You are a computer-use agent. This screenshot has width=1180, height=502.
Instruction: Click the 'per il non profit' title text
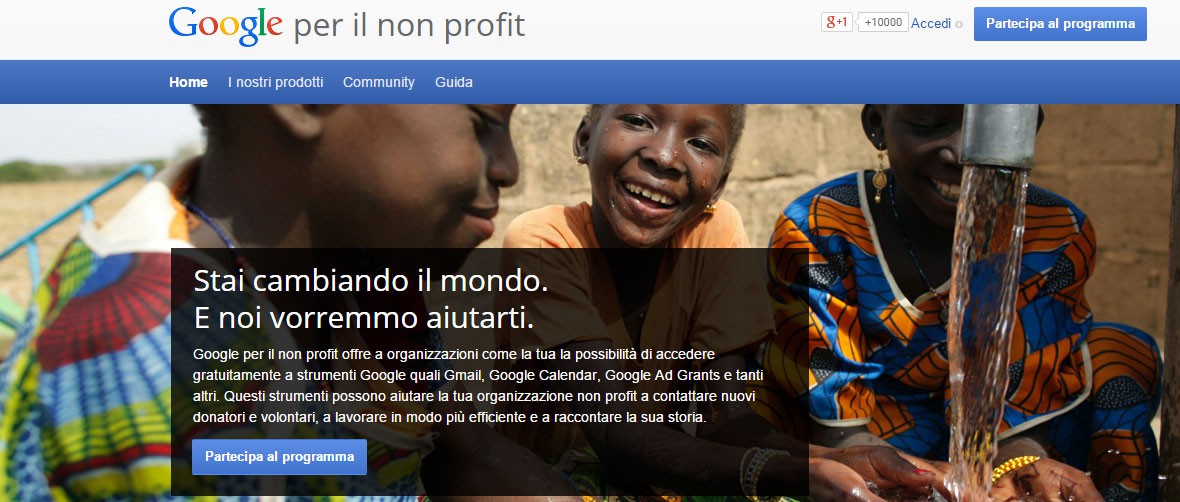[x=409, y=26]
